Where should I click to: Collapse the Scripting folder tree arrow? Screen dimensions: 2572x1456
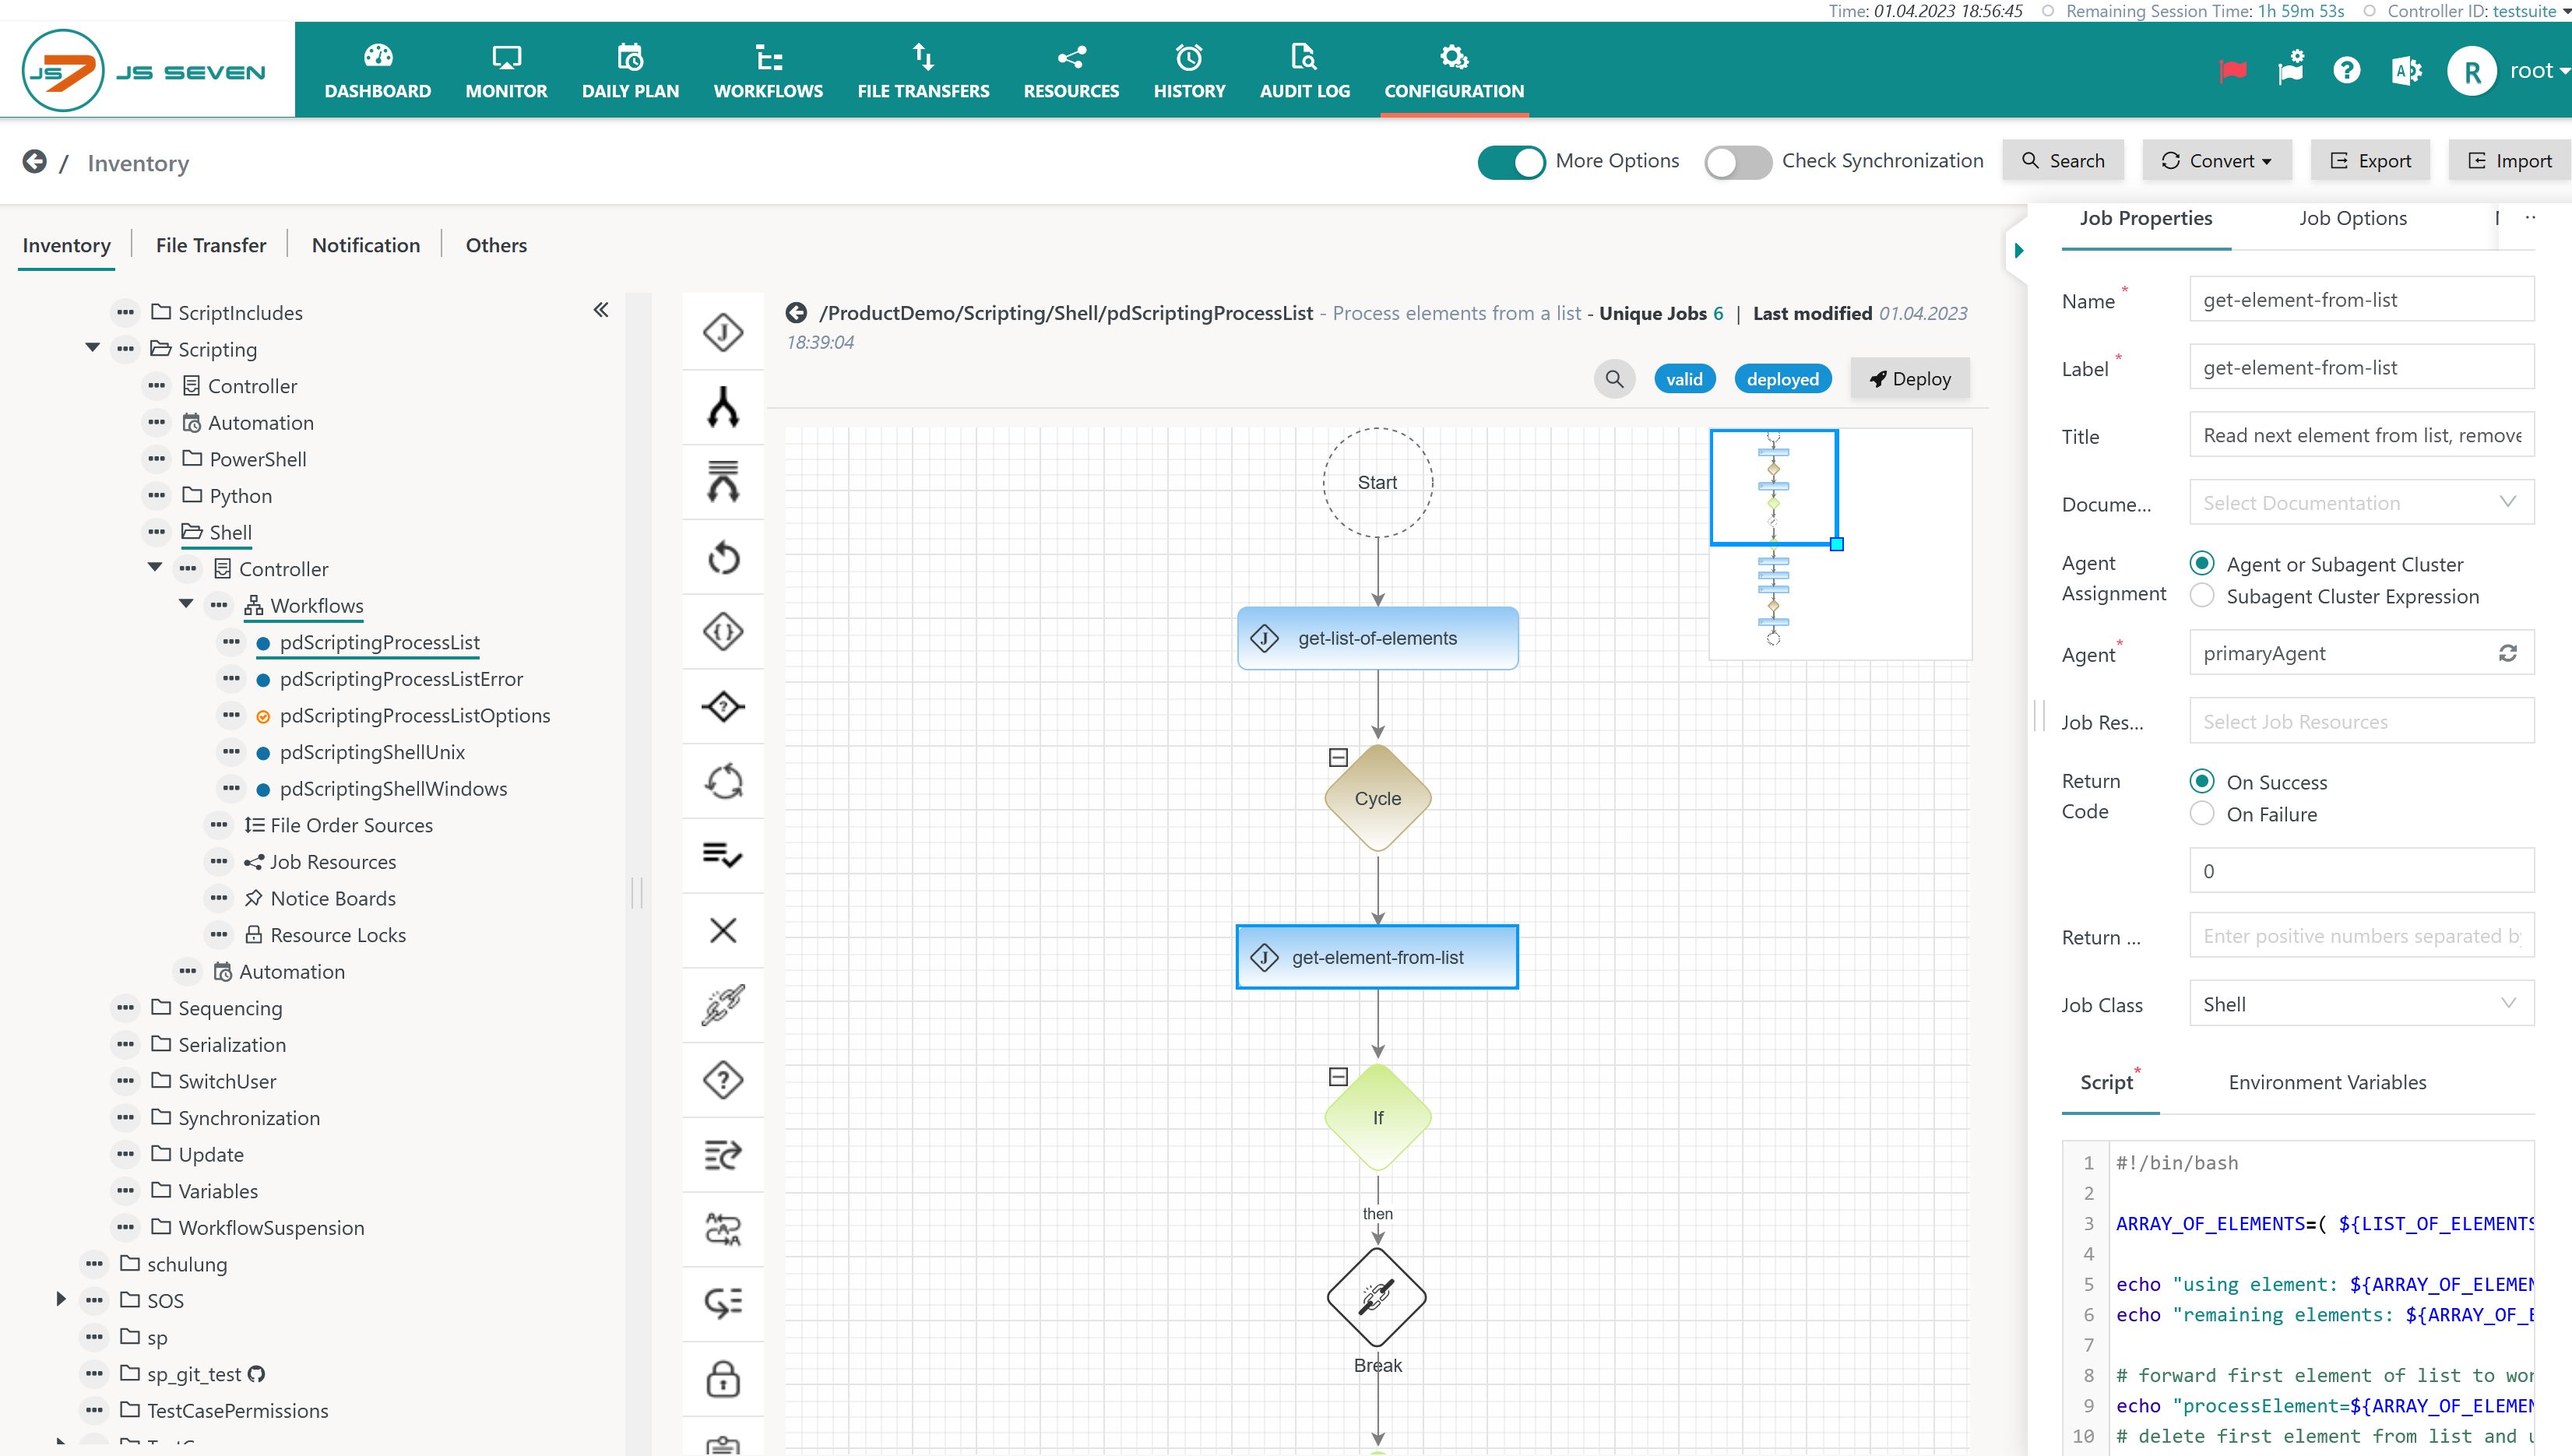coord(92,348)
